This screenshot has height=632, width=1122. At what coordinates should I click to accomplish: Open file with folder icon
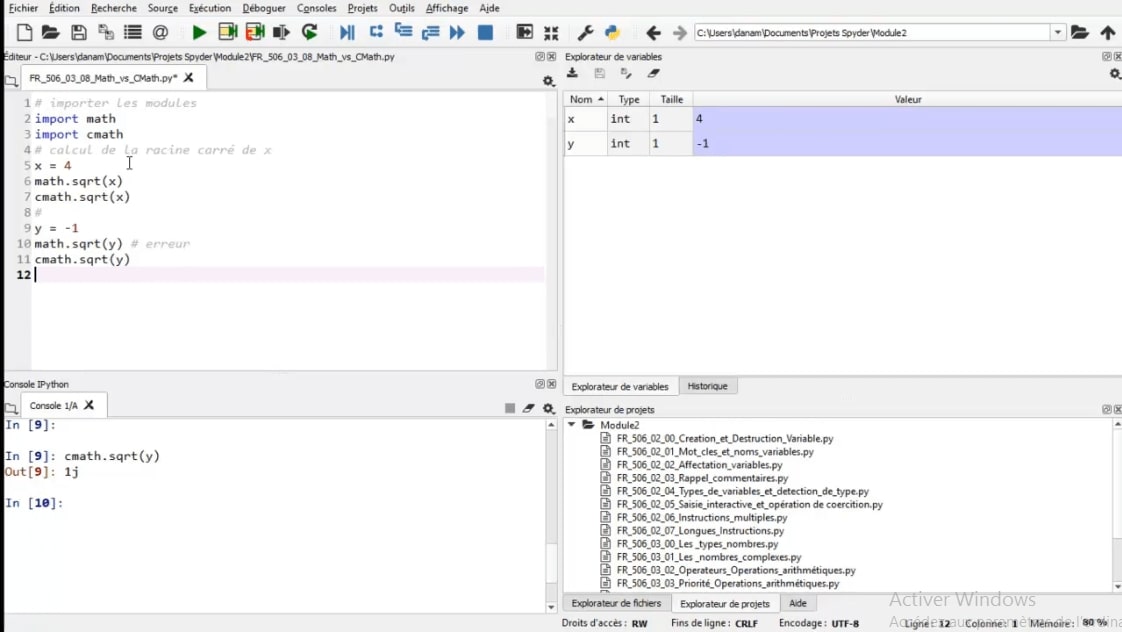[50, 32]
